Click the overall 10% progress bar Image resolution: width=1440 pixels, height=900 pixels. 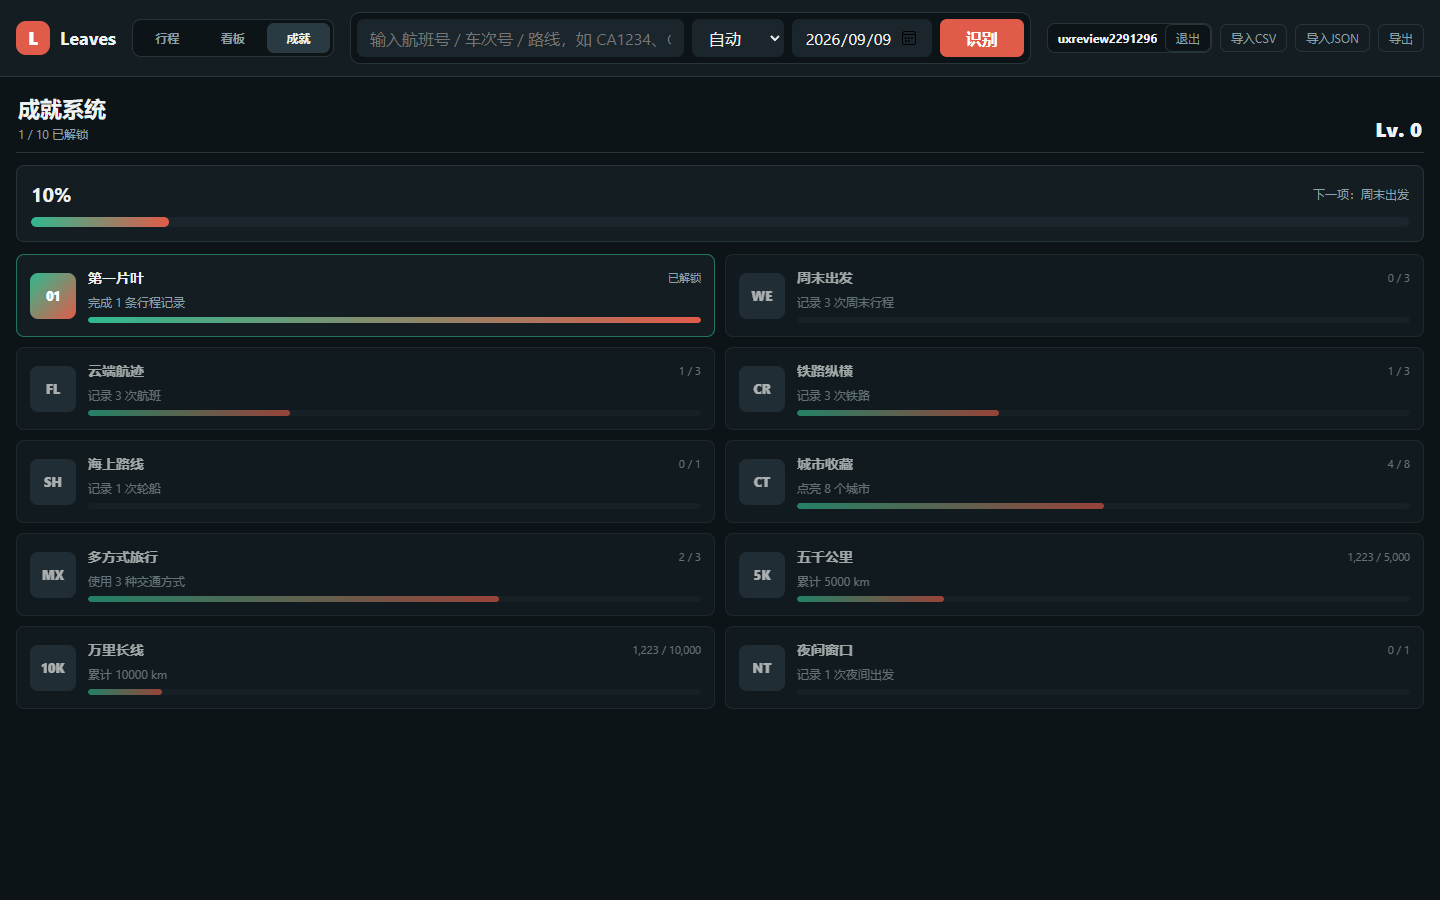[720, 222]
